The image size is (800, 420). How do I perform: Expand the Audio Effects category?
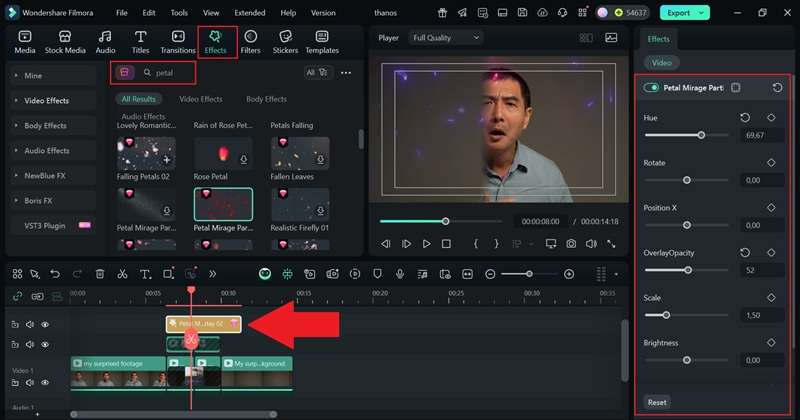[x=53, y=151]
